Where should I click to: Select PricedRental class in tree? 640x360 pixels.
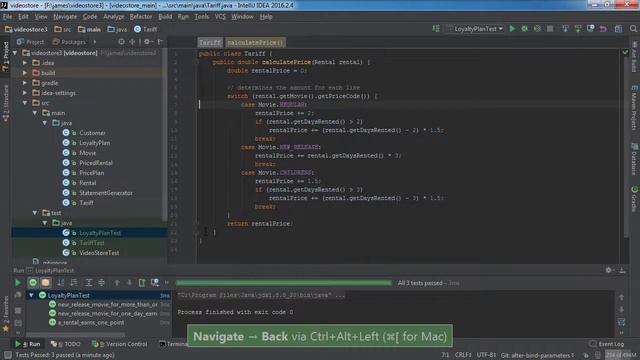(x=96, y=163)
